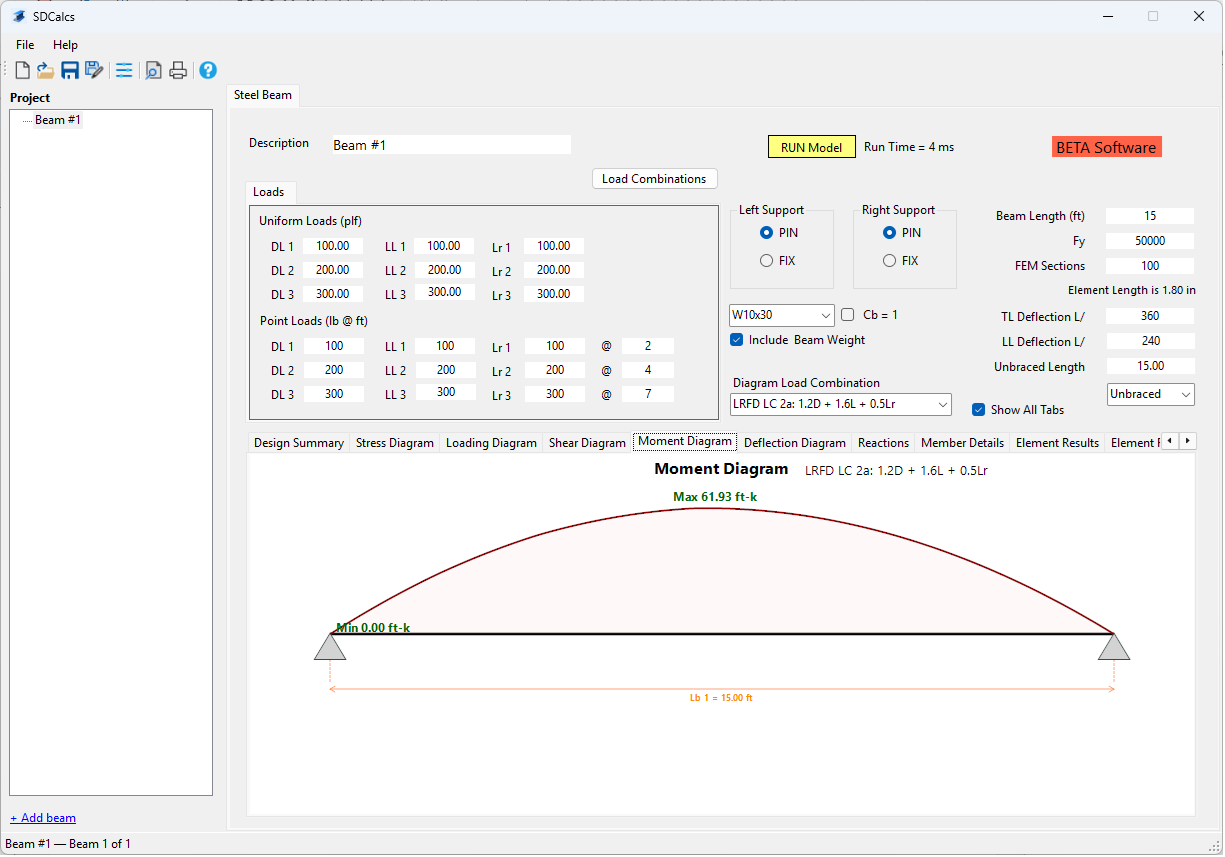
Task: Open Load Combinations button
Action: tap(654, 179)
